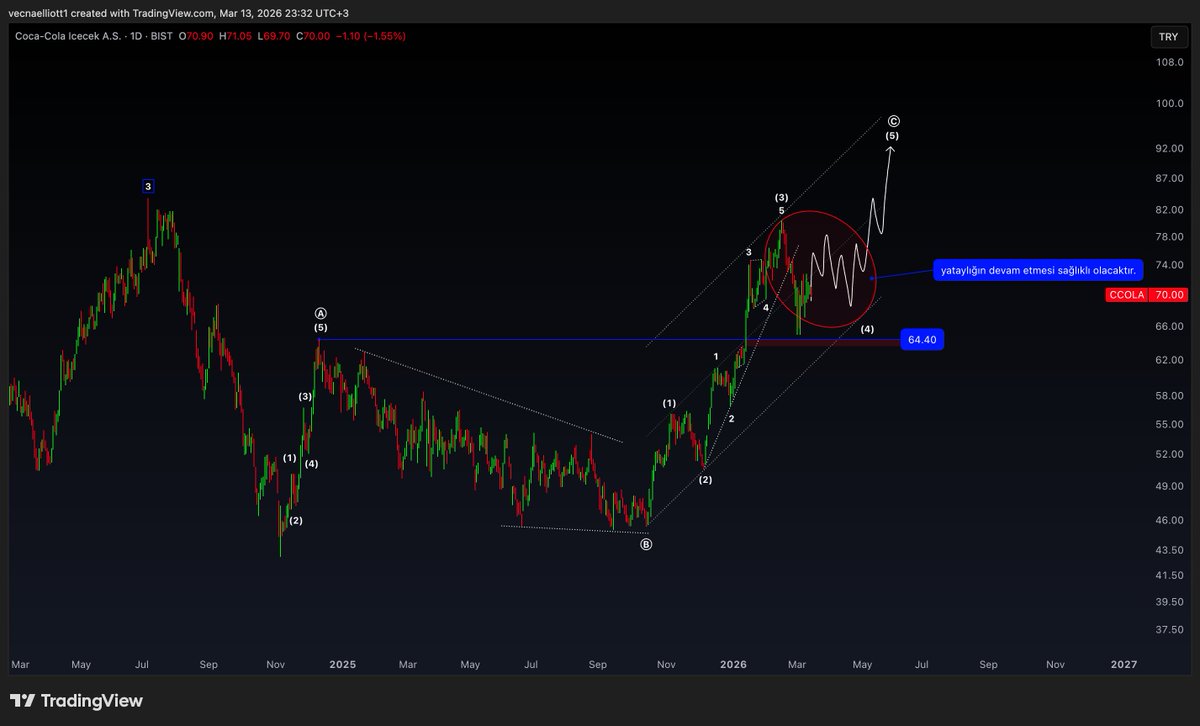1200x726 pixels.
Task: Click the 92.00 price axis label
Action: pos(1169,148)
